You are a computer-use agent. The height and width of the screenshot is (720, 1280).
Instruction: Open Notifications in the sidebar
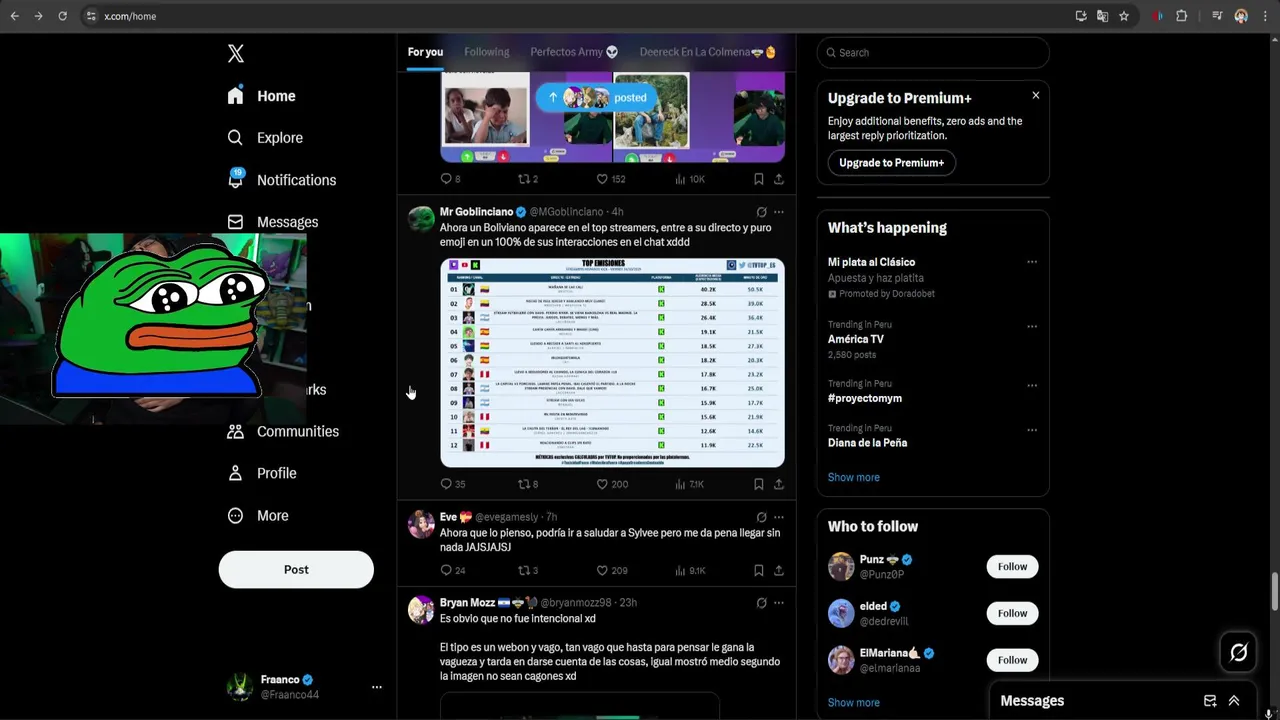tap(281, 180)
